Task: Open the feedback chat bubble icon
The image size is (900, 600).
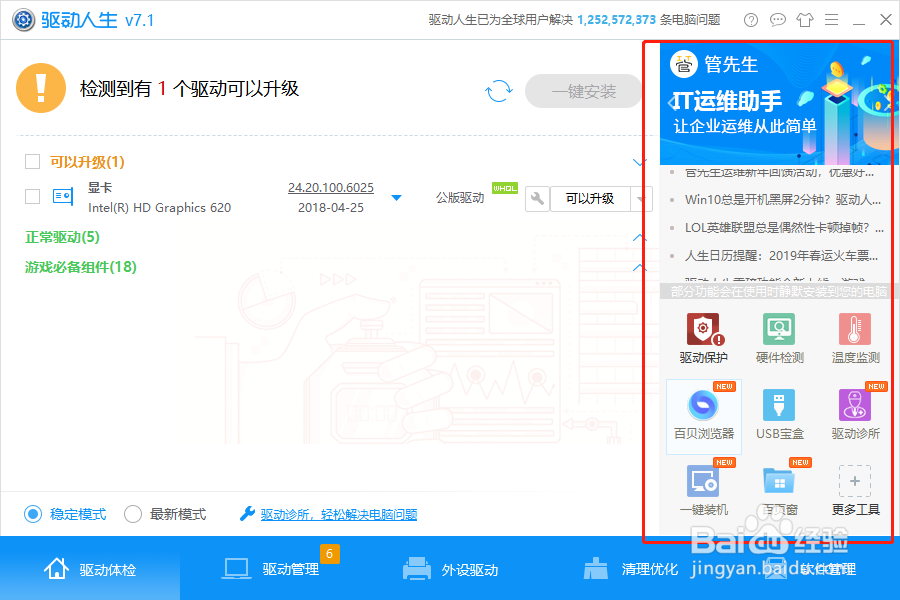Action: [778, 20]
